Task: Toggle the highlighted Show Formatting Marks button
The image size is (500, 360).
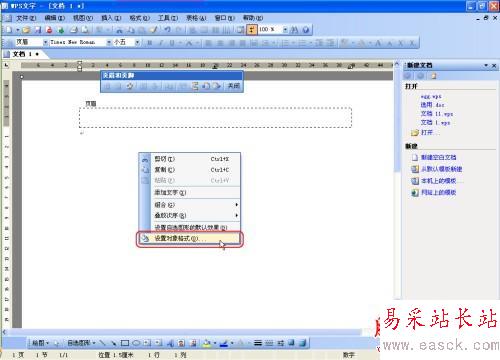Action: [252, 30]
